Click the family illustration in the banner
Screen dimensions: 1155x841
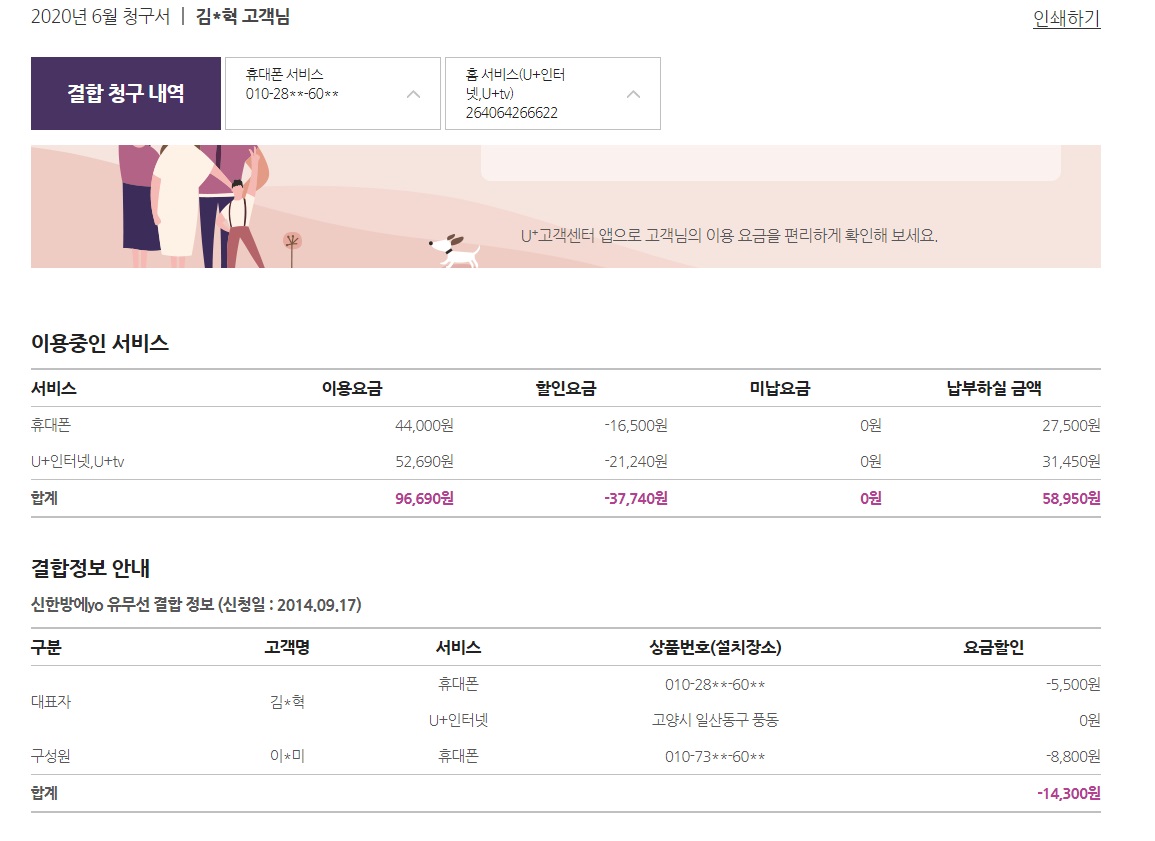(196, 205)
